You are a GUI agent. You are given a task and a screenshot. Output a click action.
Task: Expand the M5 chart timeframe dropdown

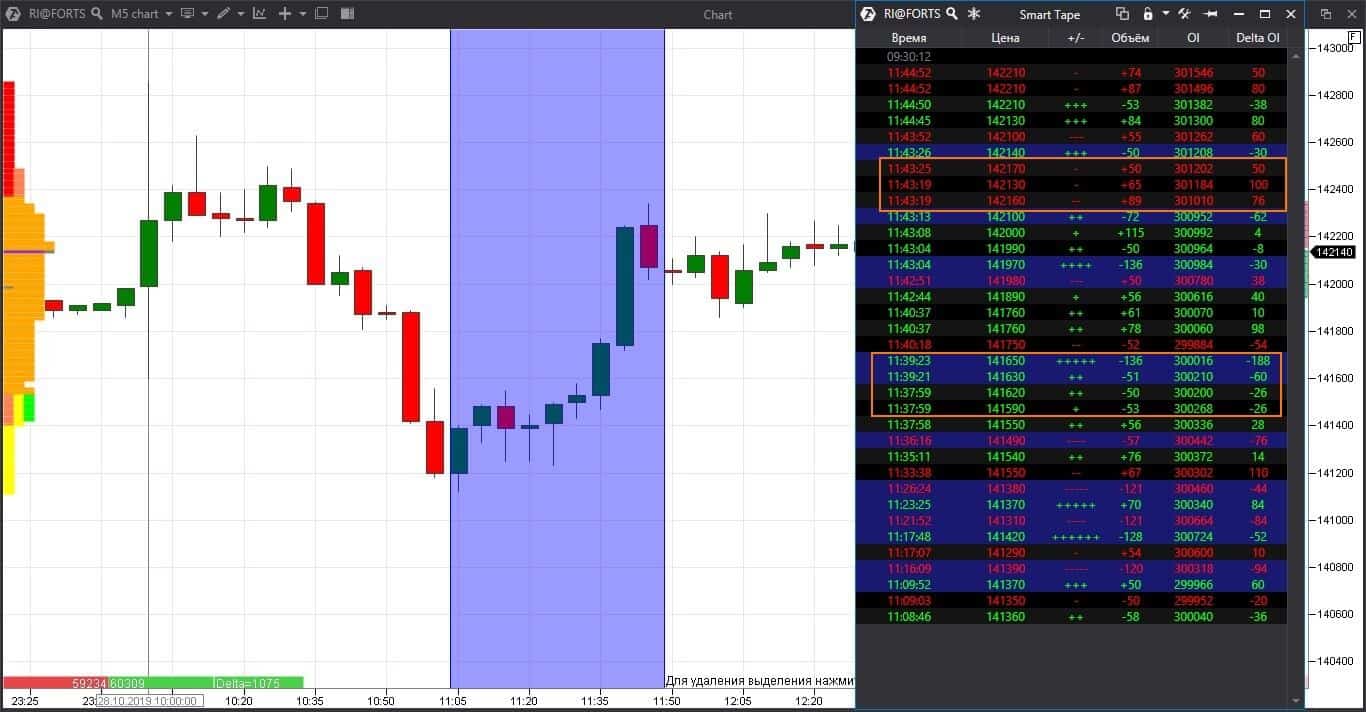pos(168,14)
